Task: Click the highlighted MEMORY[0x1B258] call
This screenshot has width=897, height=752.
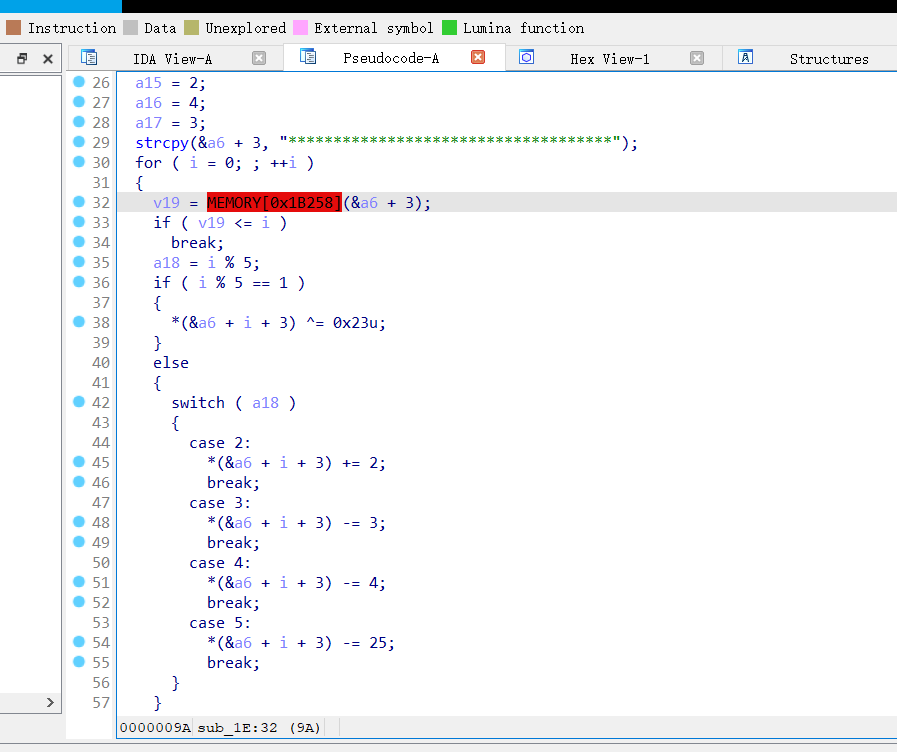Action: click(274, 203)
